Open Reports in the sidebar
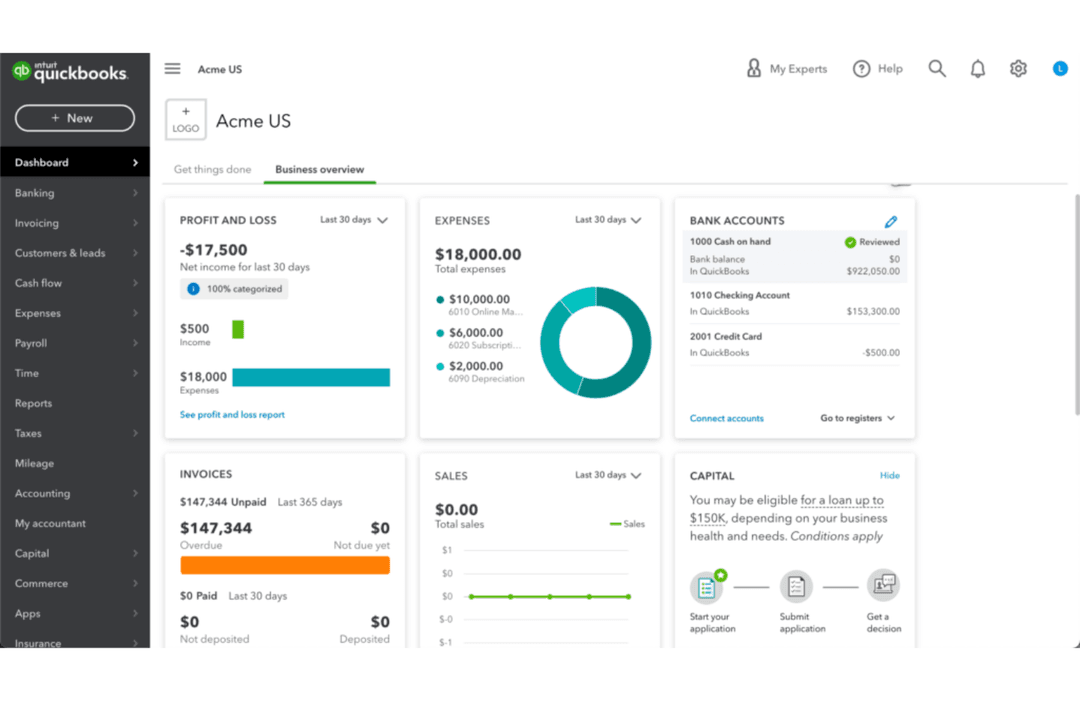 pyautogui.click(x=75, y=403)
